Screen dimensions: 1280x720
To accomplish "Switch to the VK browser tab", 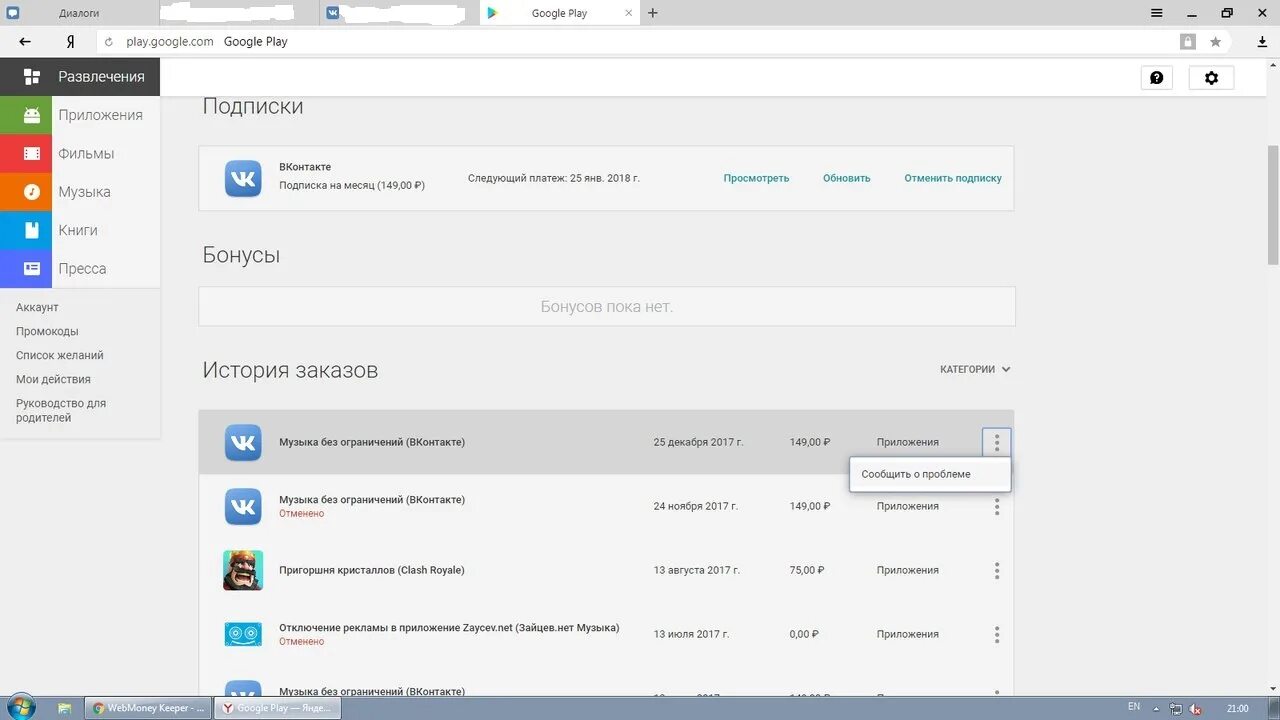I will point(400,13).
